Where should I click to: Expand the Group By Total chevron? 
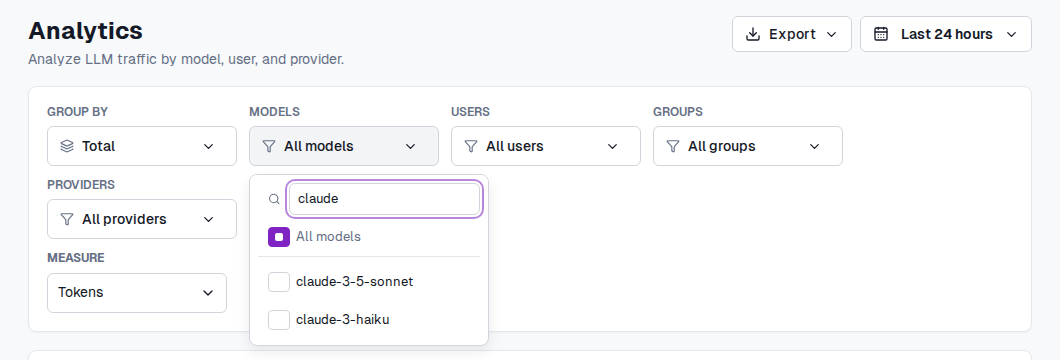click(x=209, y=146)
